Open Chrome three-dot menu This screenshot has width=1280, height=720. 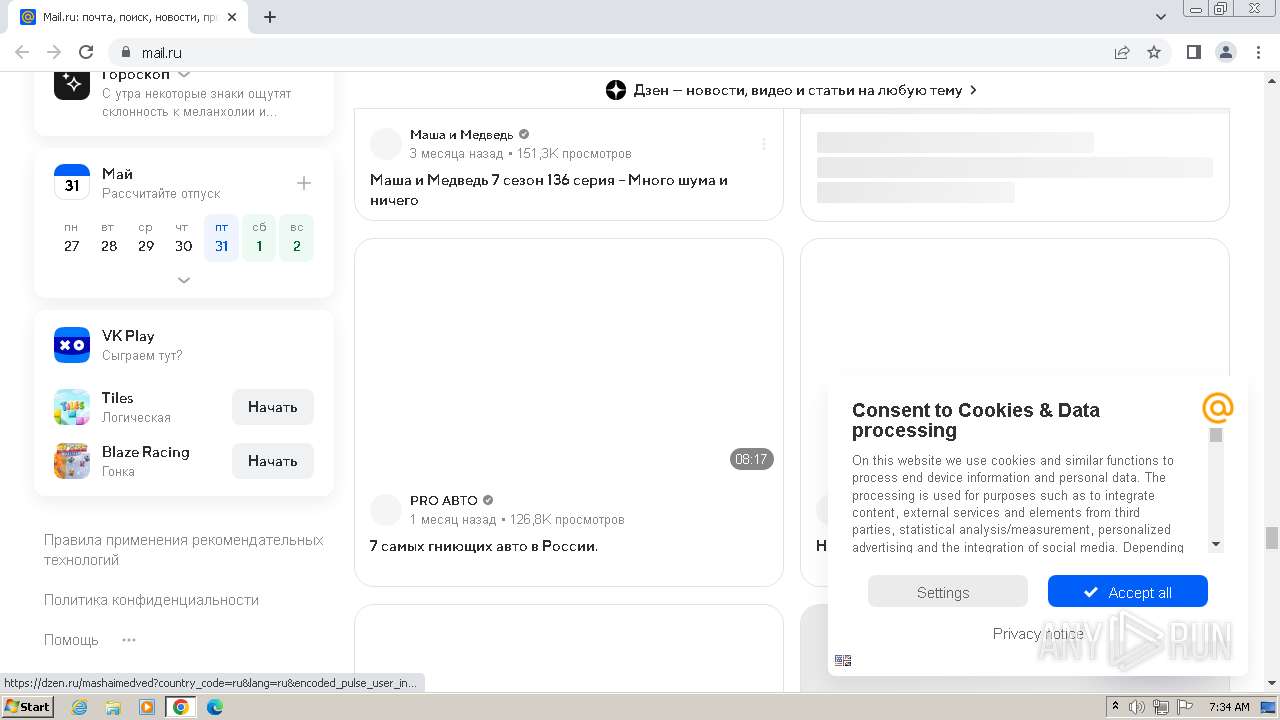pyautogui.click(x=1257, y=52)
